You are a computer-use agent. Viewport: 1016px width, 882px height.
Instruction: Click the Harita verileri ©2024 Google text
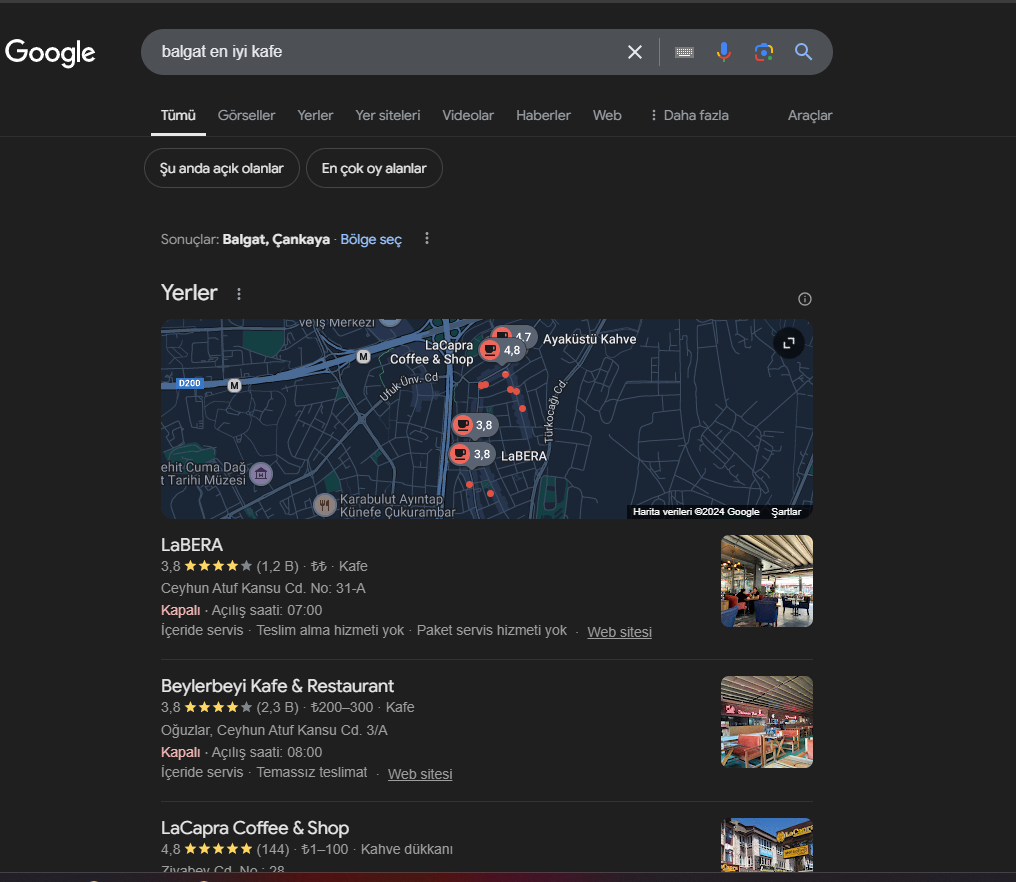pos(696,512)
